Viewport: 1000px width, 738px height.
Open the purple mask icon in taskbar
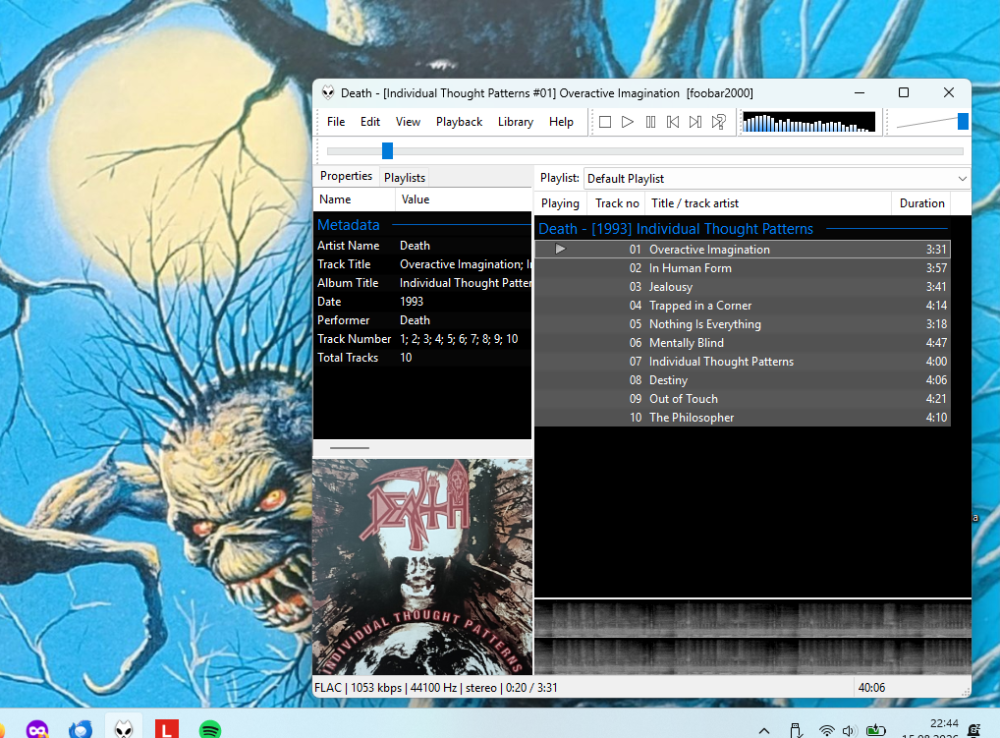[38, 729]
